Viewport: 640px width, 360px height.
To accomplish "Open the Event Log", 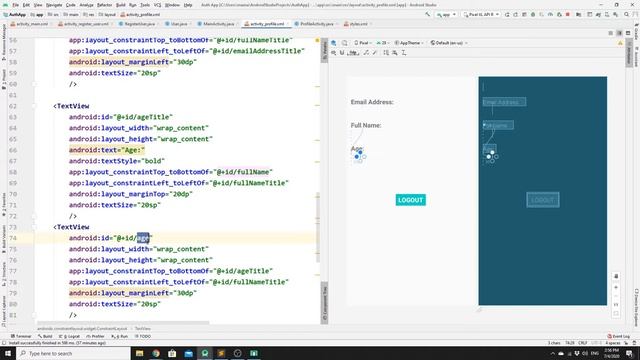I will (619, 336).
